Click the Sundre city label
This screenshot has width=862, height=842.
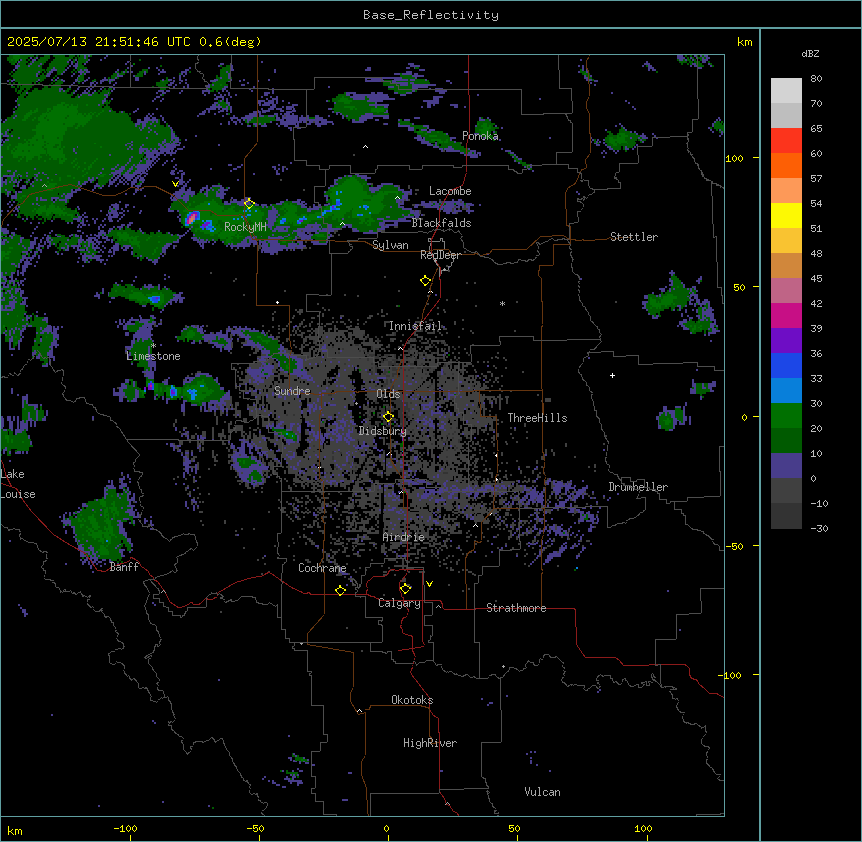(292, 391)
